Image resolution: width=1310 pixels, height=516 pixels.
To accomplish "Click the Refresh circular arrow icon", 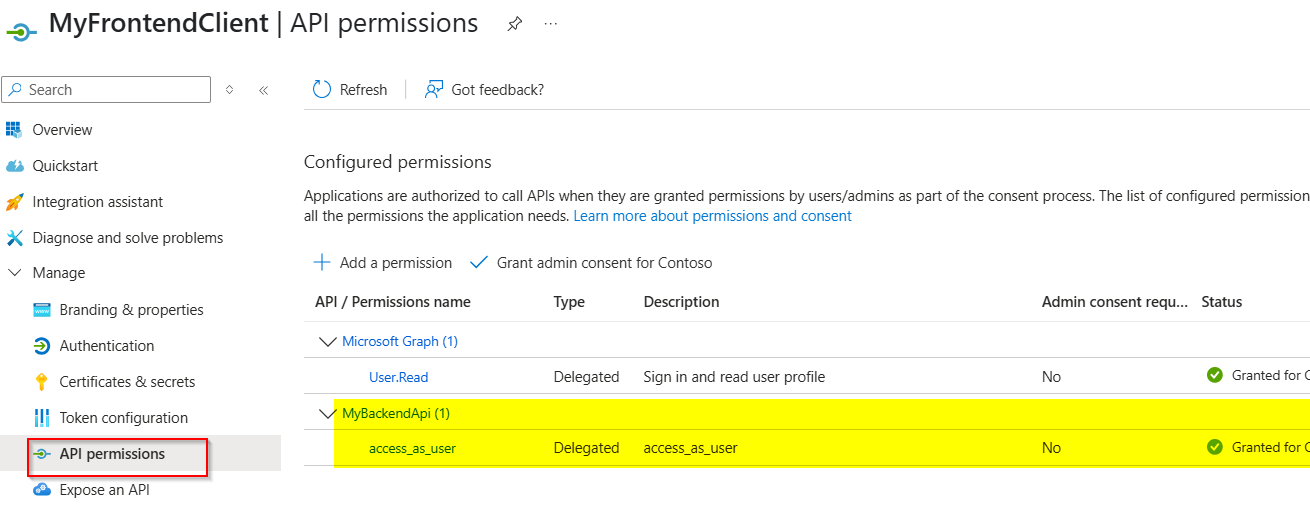I will click(322, 90).
